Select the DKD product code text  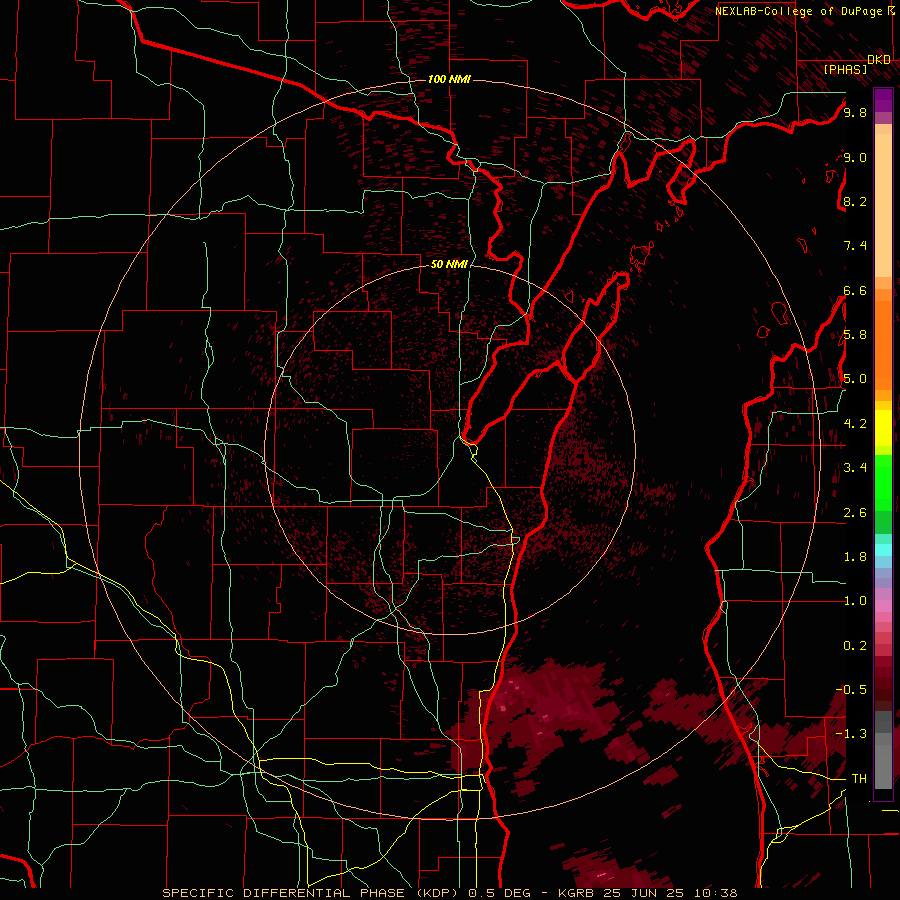pos(879,60)
